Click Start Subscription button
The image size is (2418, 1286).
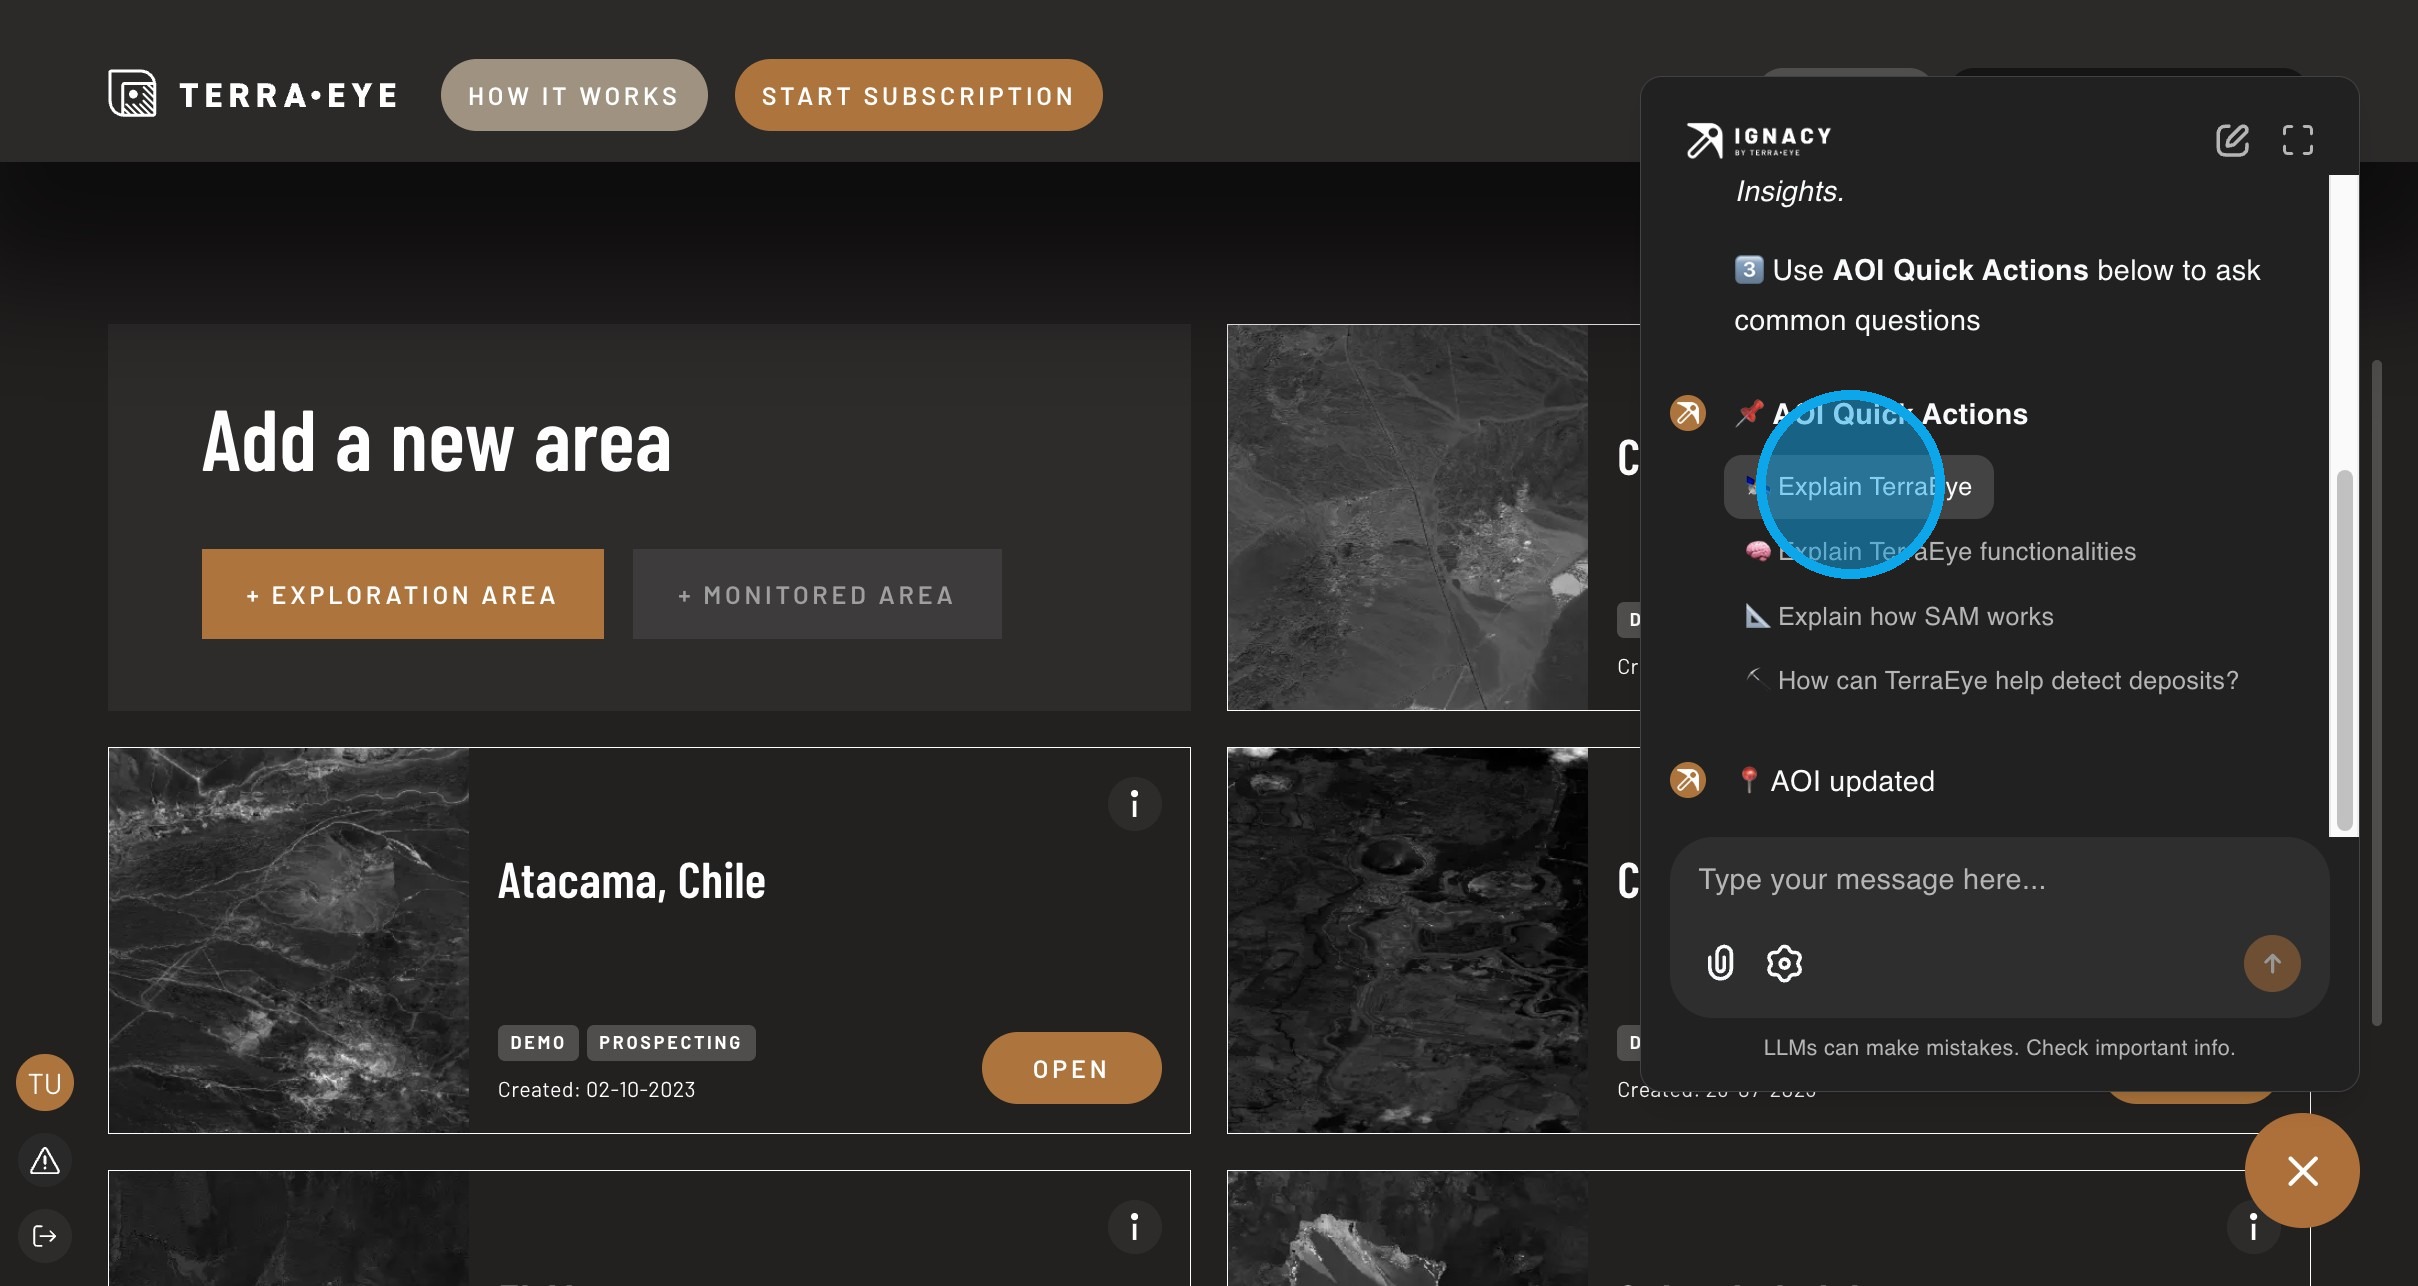point(918,96)
